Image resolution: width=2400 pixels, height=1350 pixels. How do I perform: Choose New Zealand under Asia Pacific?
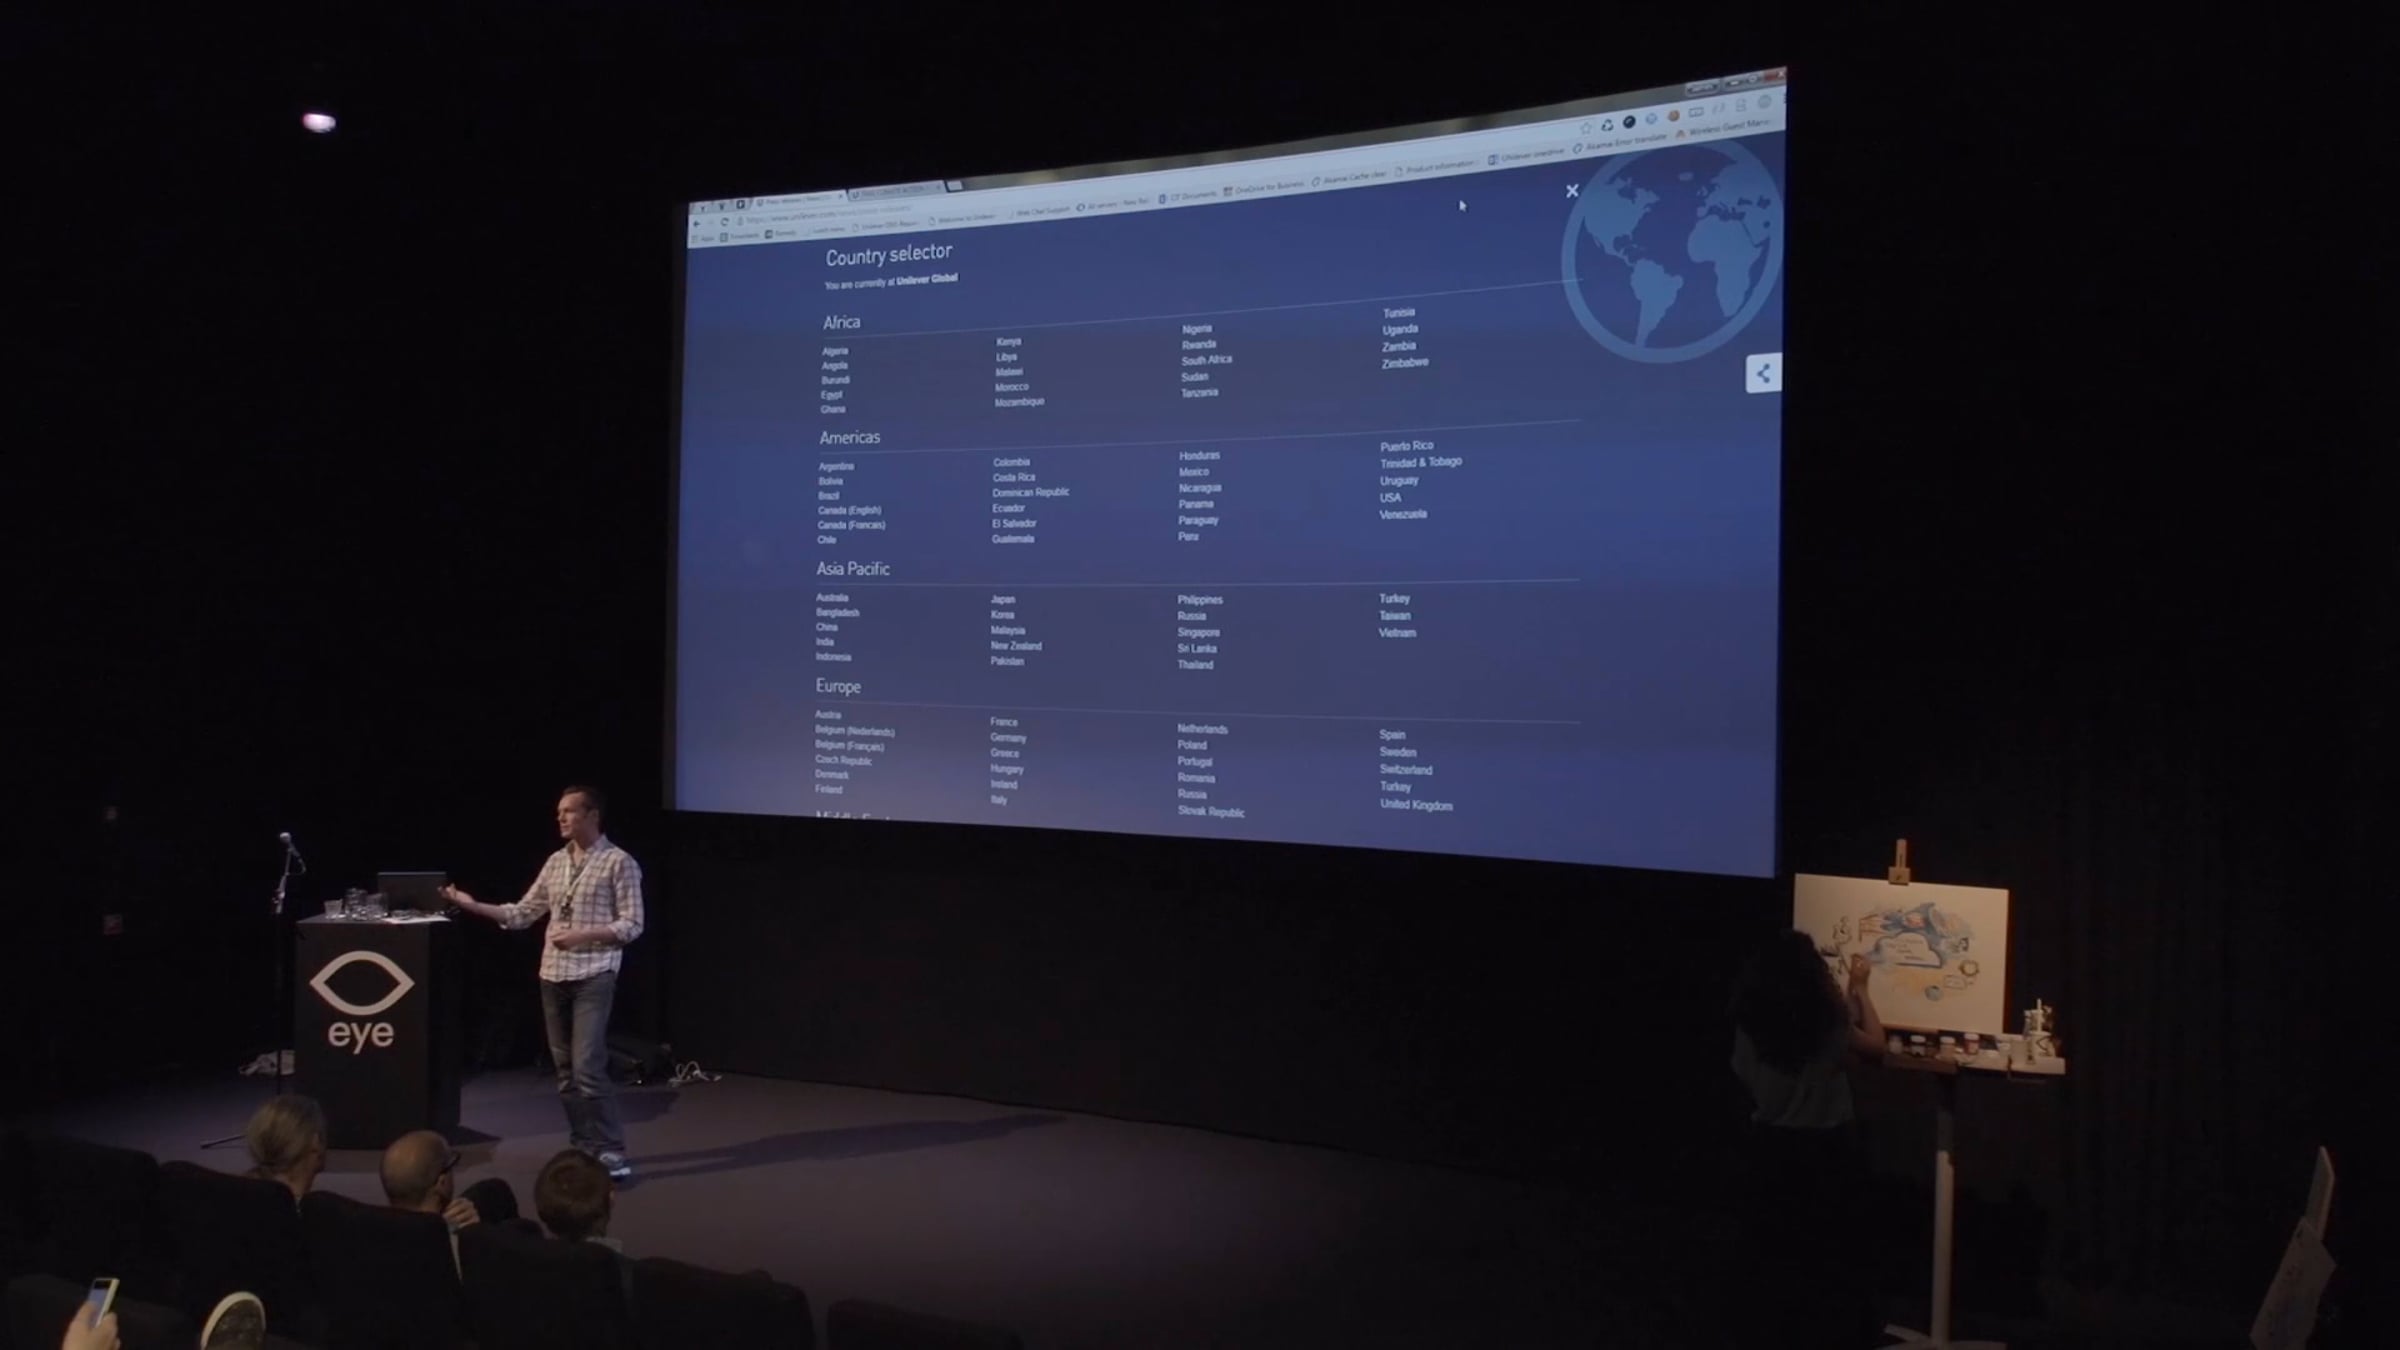[x=1016, y=646]
